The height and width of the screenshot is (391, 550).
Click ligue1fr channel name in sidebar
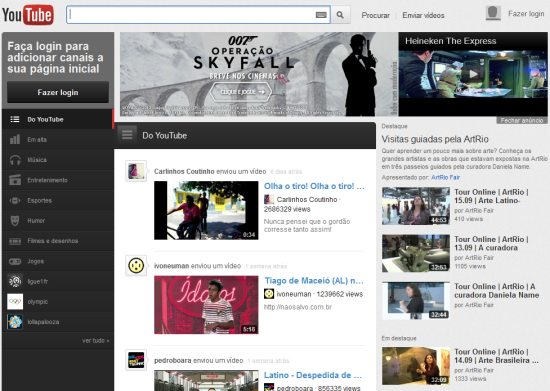(38, 282)
